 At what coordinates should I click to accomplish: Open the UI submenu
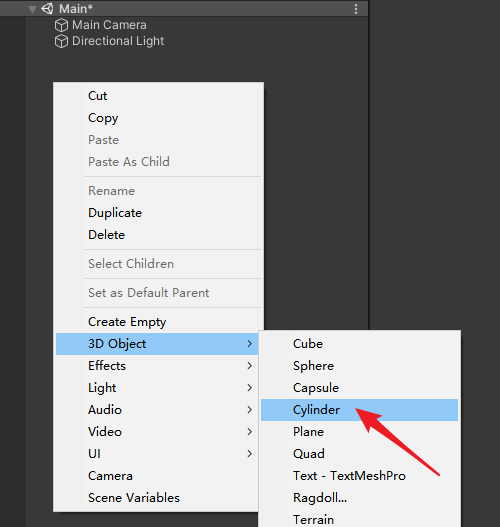[x=157, y=454]
